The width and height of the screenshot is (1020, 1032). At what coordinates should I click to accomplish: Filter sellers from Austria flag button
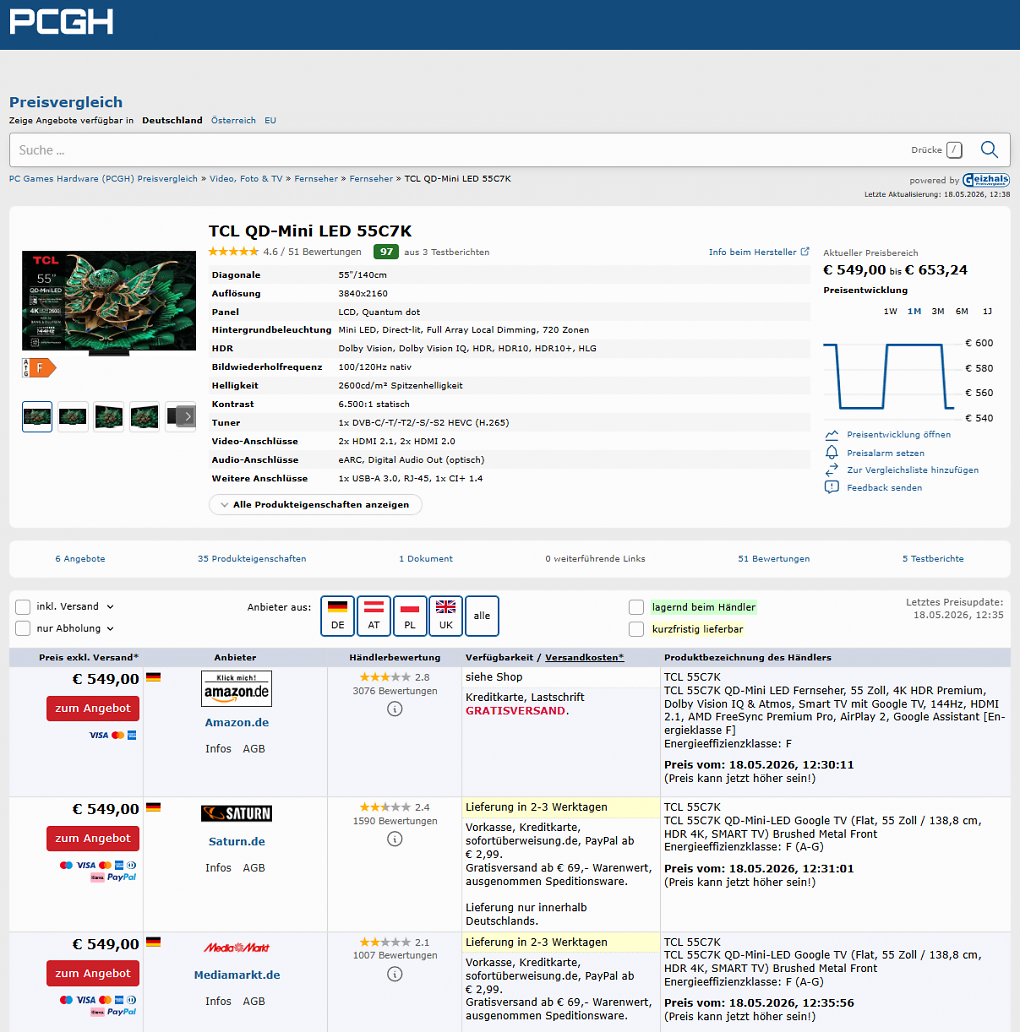pos(374,616)
